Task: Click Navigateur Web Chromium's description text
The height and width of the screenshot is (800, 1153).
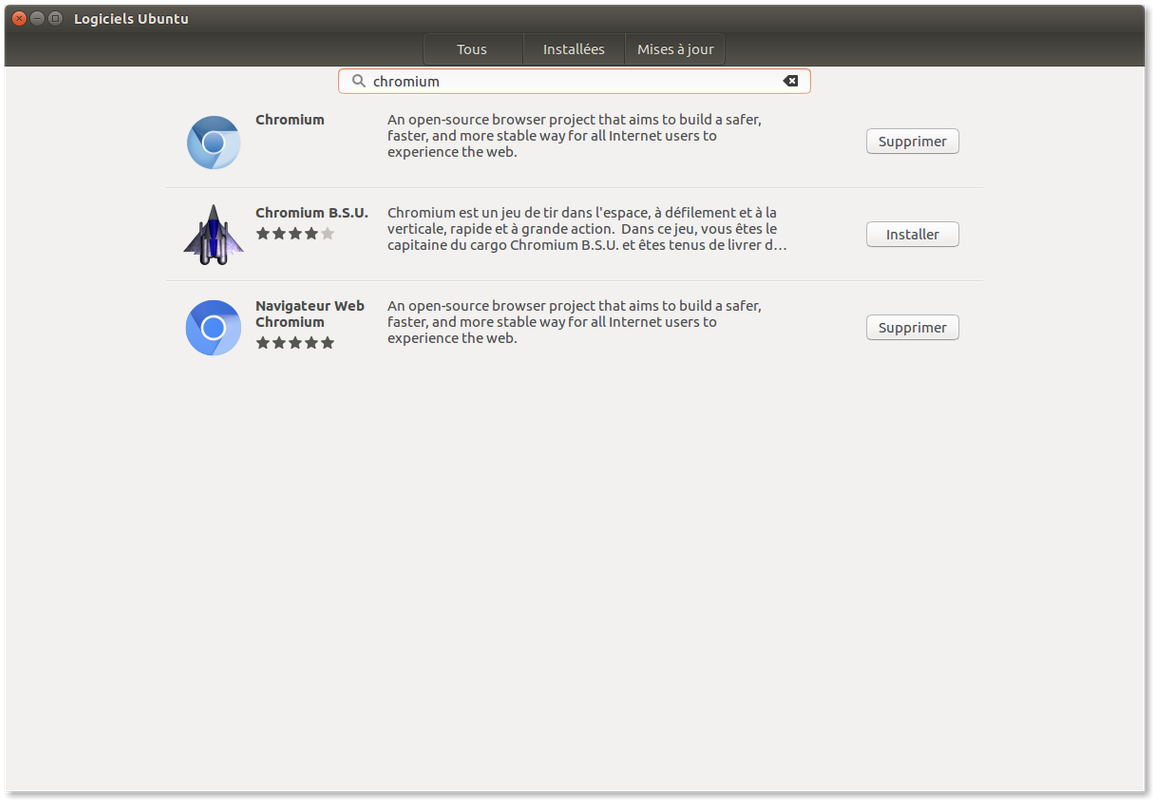Action: pyautogui.click(x=574, y=322)
